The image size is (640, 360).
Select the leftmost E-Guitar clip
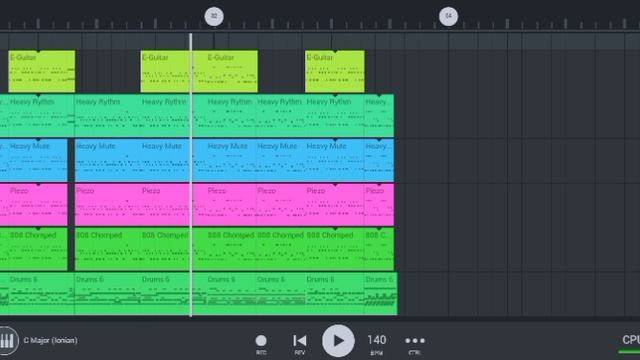pyautogui.click(x=42, y=71)
